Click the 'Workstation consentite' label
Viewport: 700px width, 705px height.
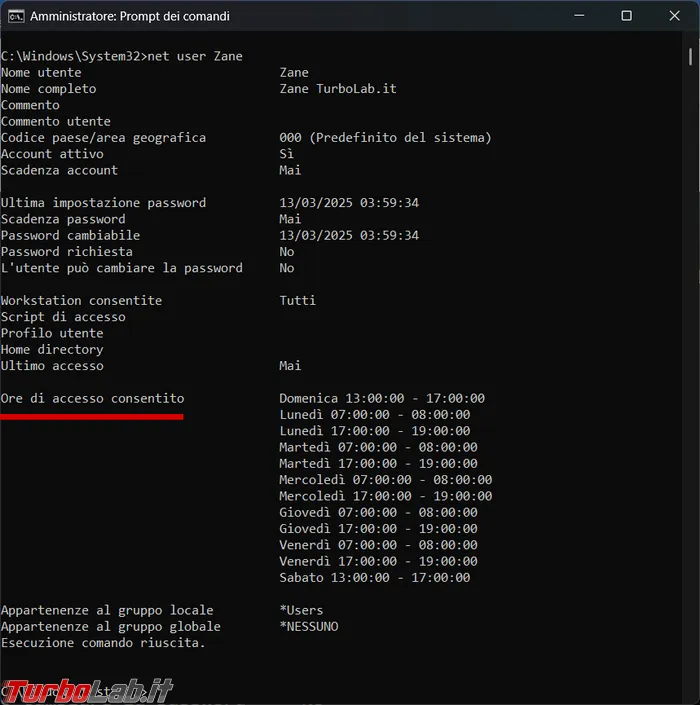(81, 300)
